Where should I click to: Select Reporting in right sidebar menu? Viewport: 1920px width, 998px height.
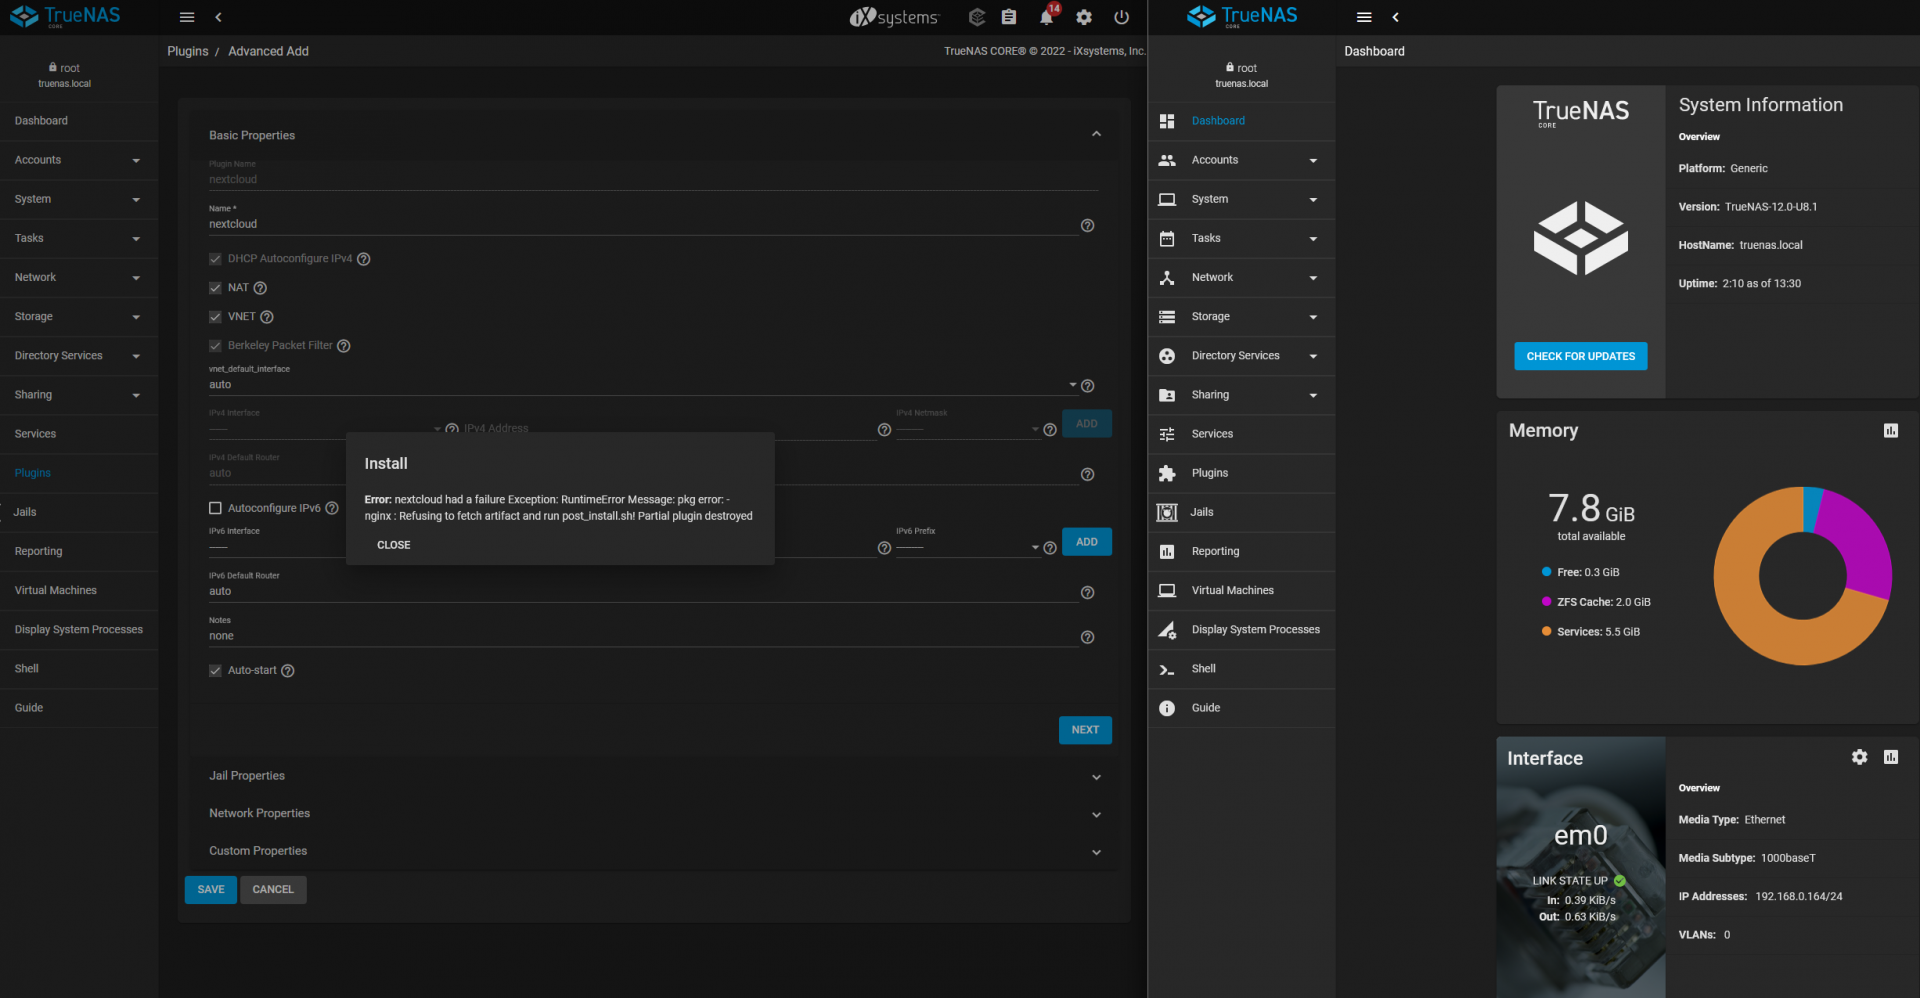pos(1215,551)
